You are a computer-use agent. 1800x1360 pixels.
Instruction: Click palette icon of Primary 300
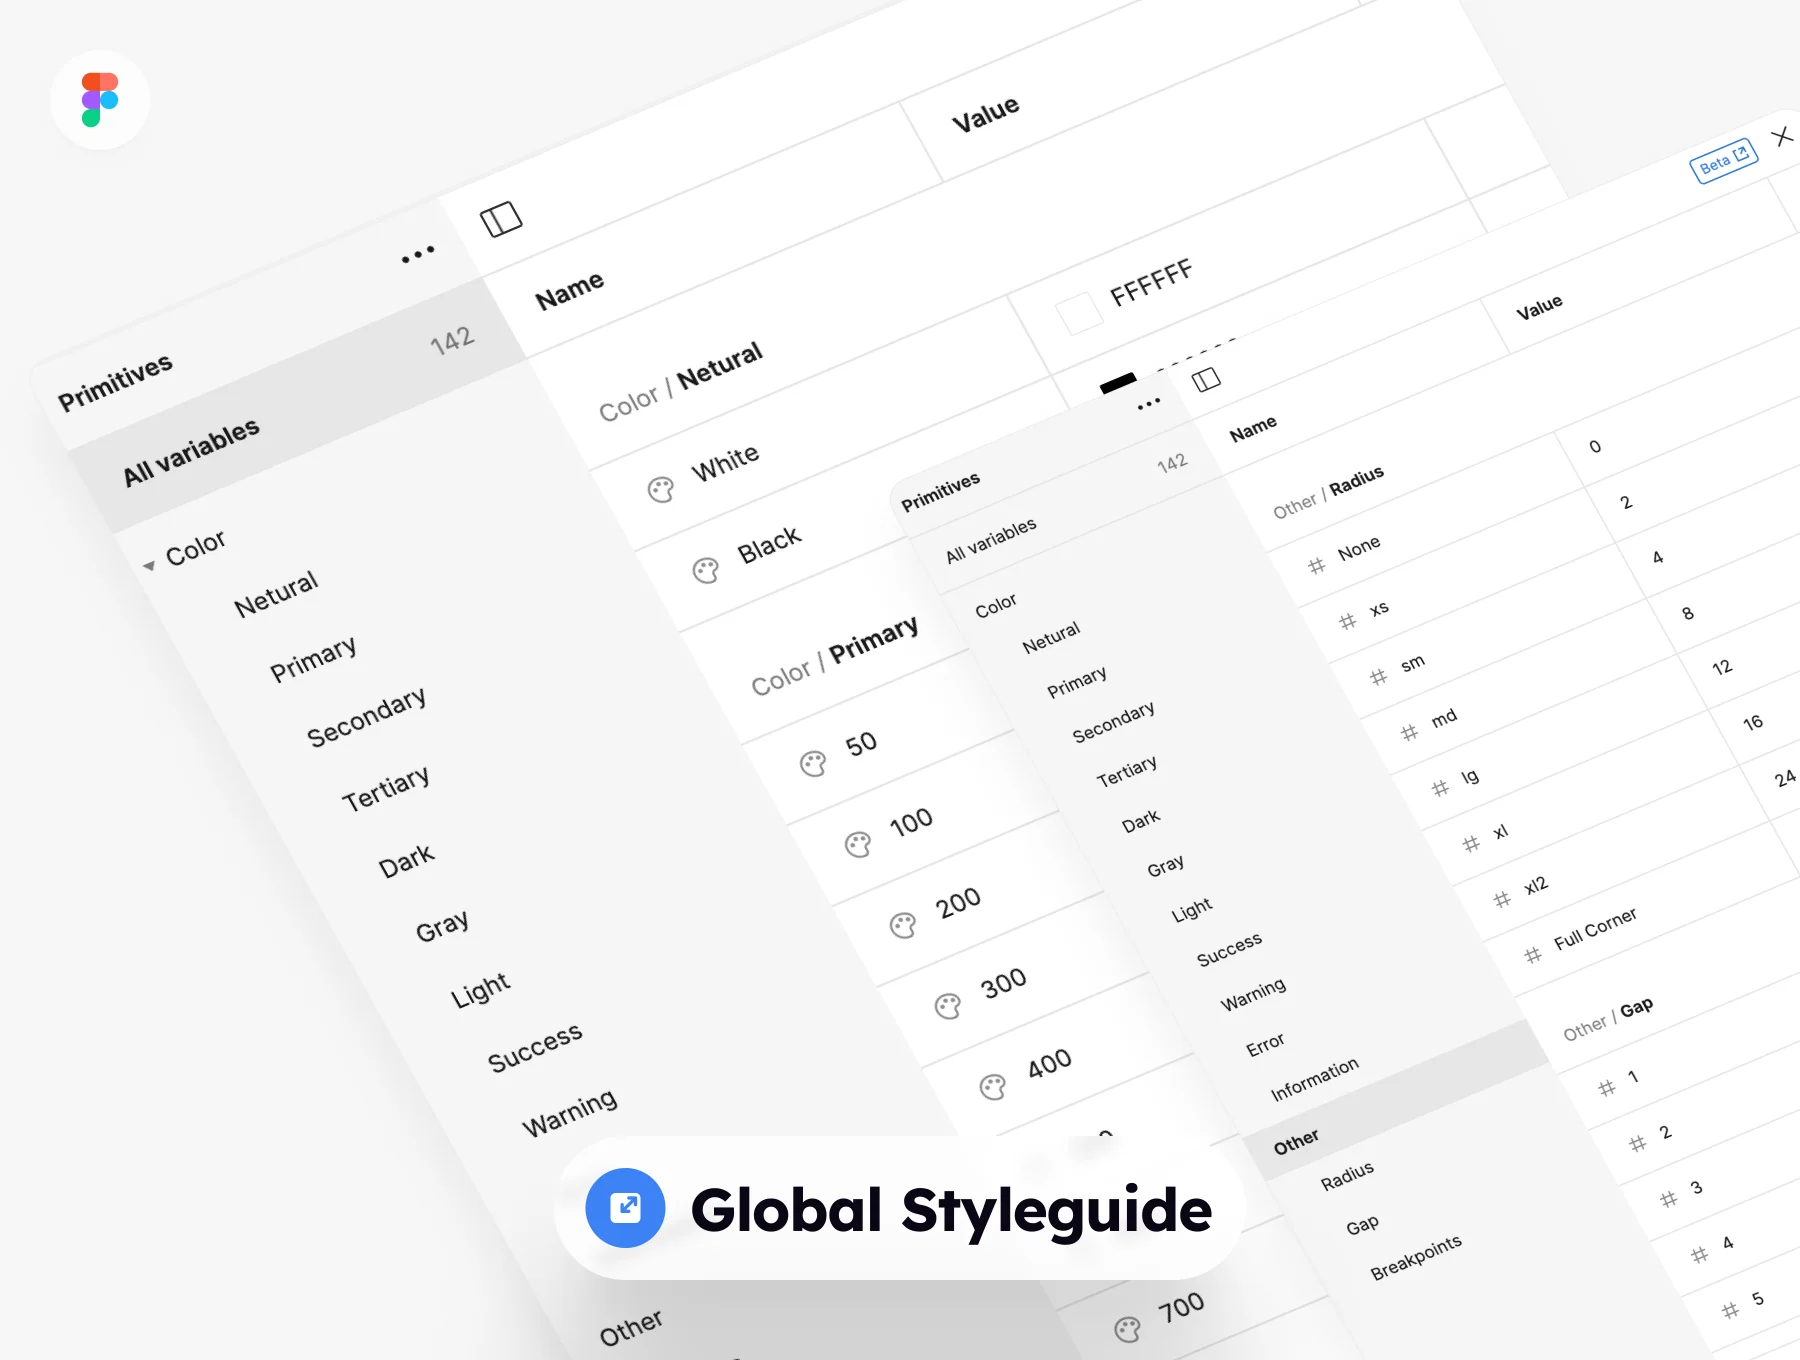pyautogui.click(x=948, y=1005)
